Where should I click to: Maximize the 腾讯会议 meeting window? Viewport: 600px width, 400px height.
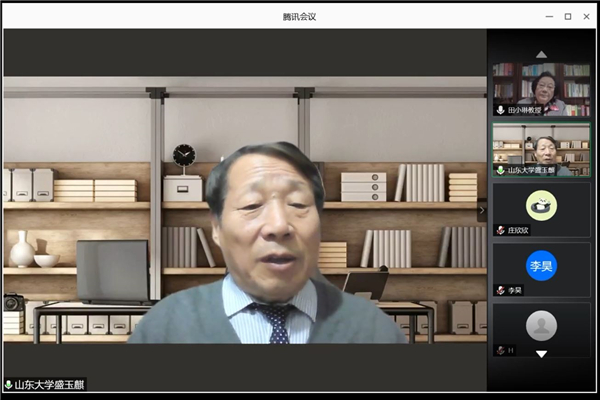(568, 16)
